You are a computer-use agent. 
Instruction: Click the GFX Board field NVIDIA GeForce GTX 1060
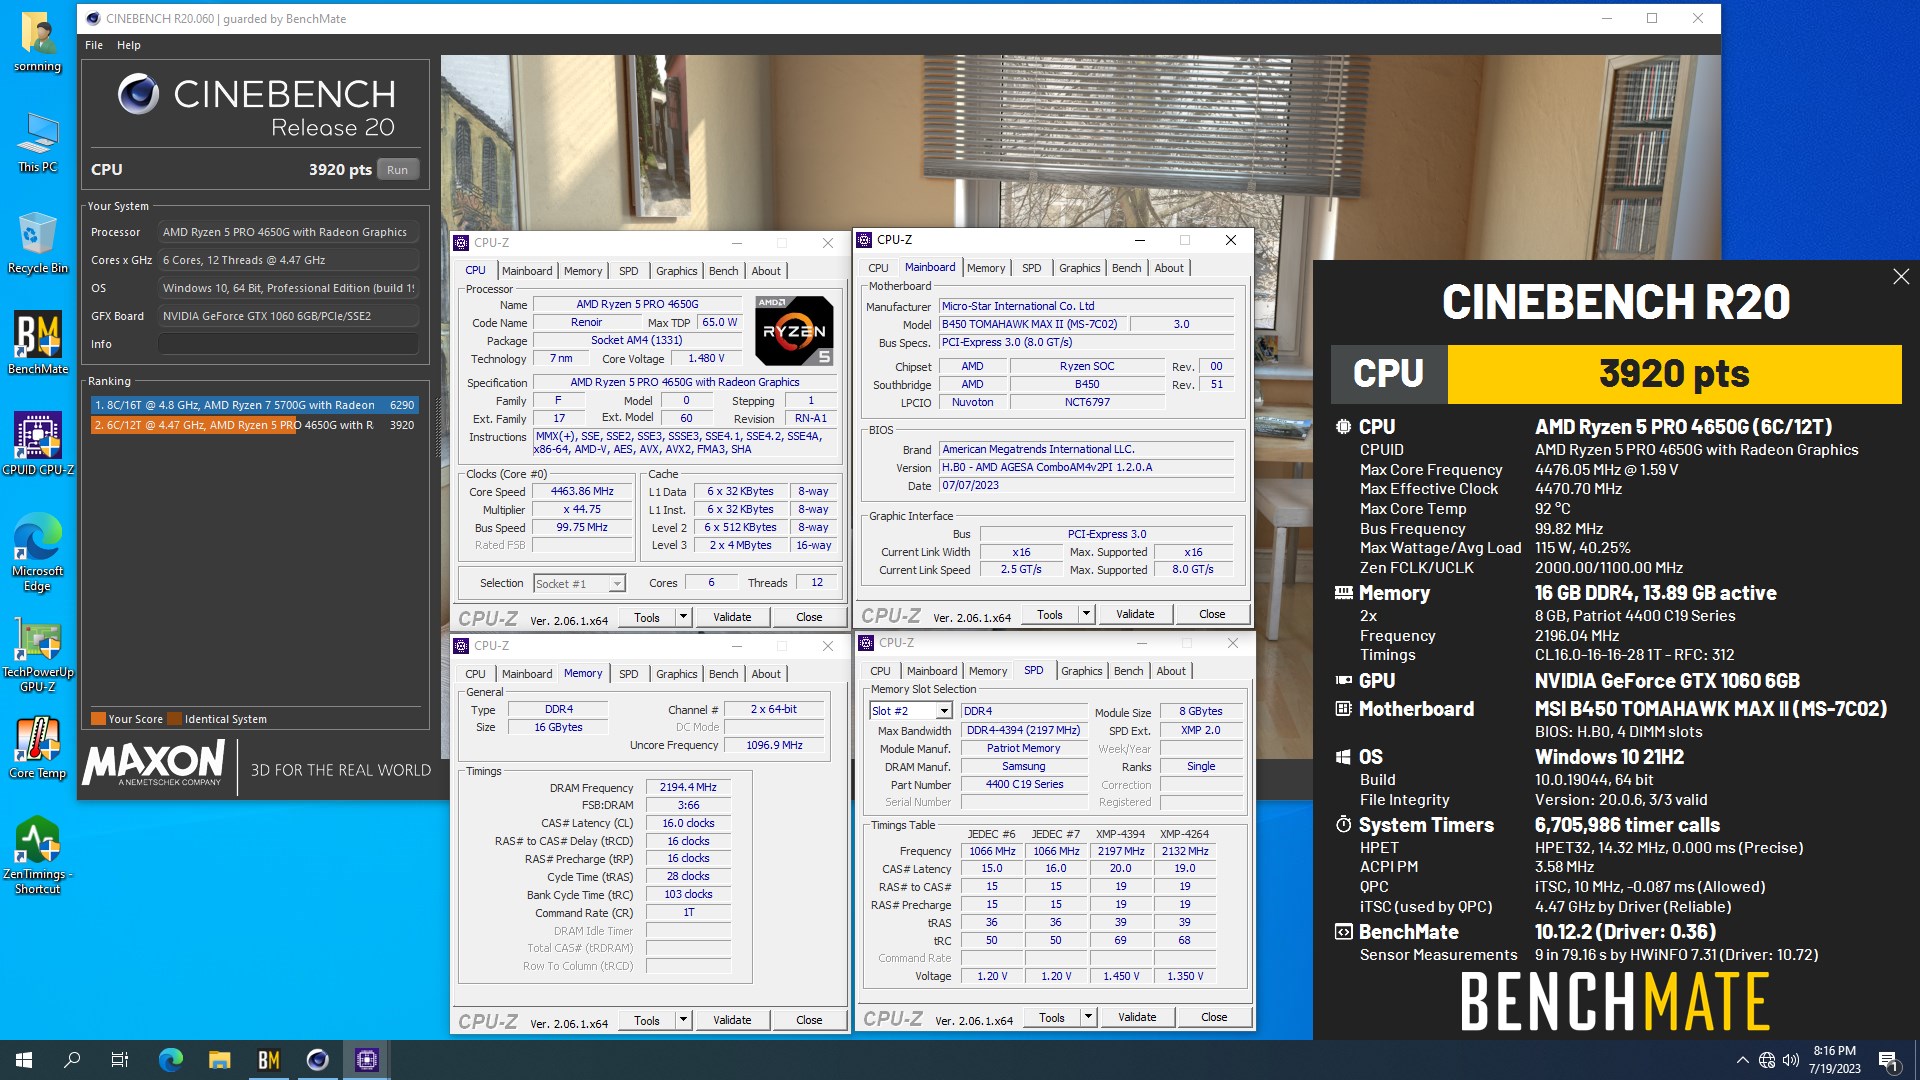pyautogui.click(x=288, y=316)
